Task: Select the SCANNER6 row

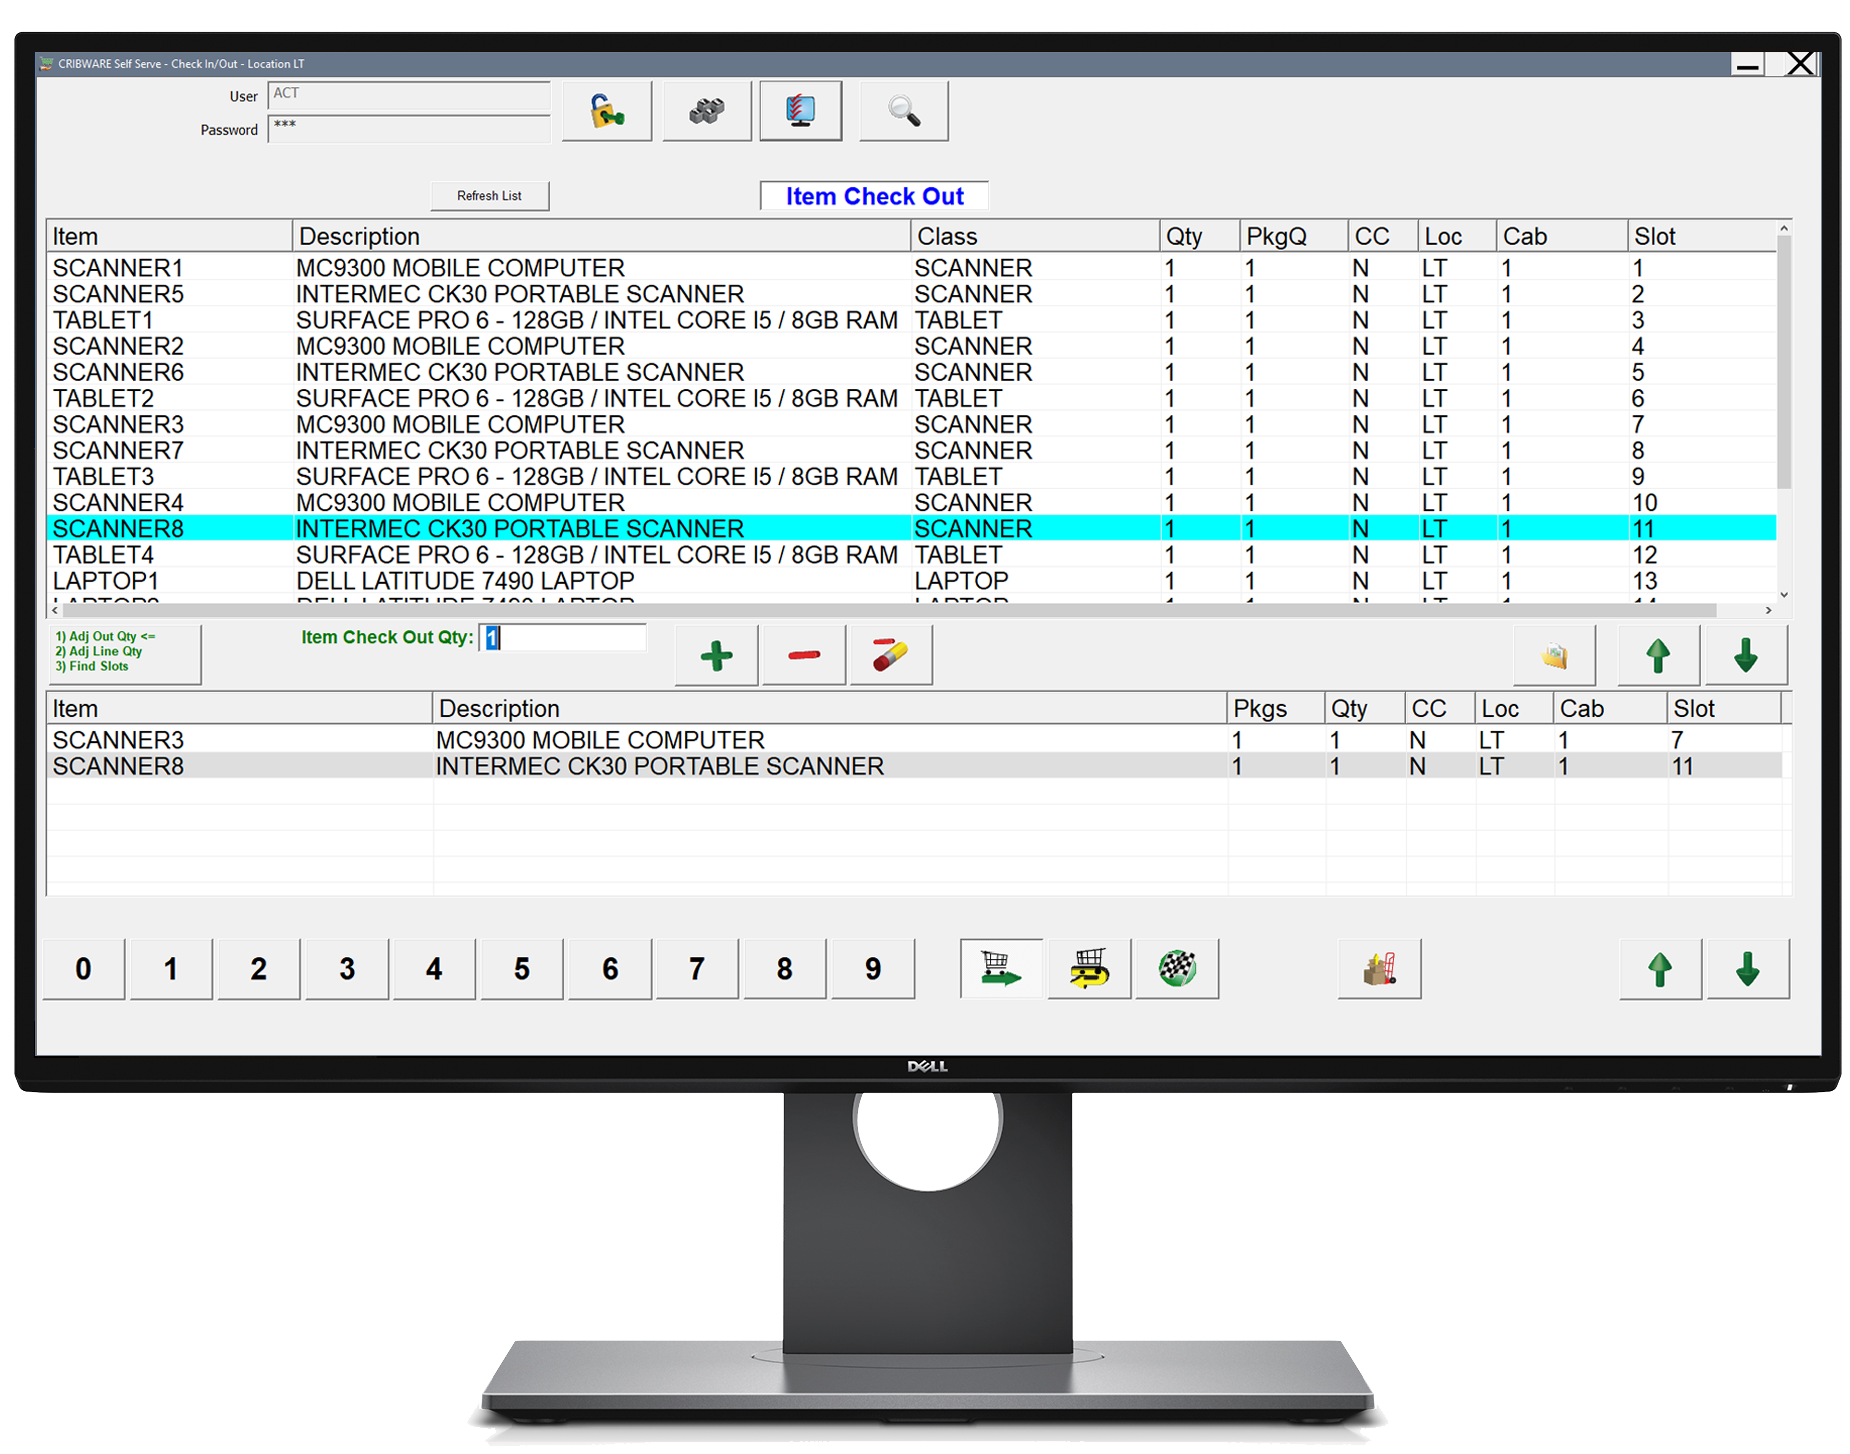Action: [x=911, y=372]
